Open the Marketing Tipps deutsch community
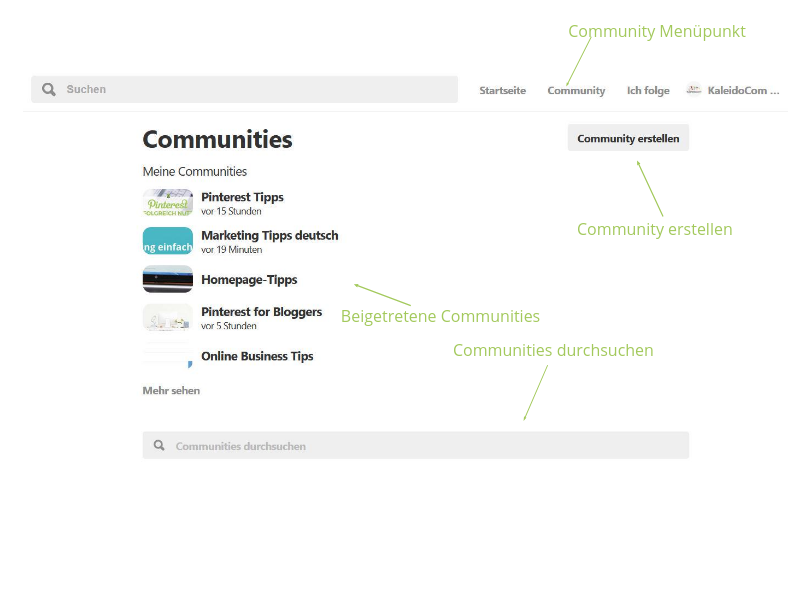 tap(271, 235)
